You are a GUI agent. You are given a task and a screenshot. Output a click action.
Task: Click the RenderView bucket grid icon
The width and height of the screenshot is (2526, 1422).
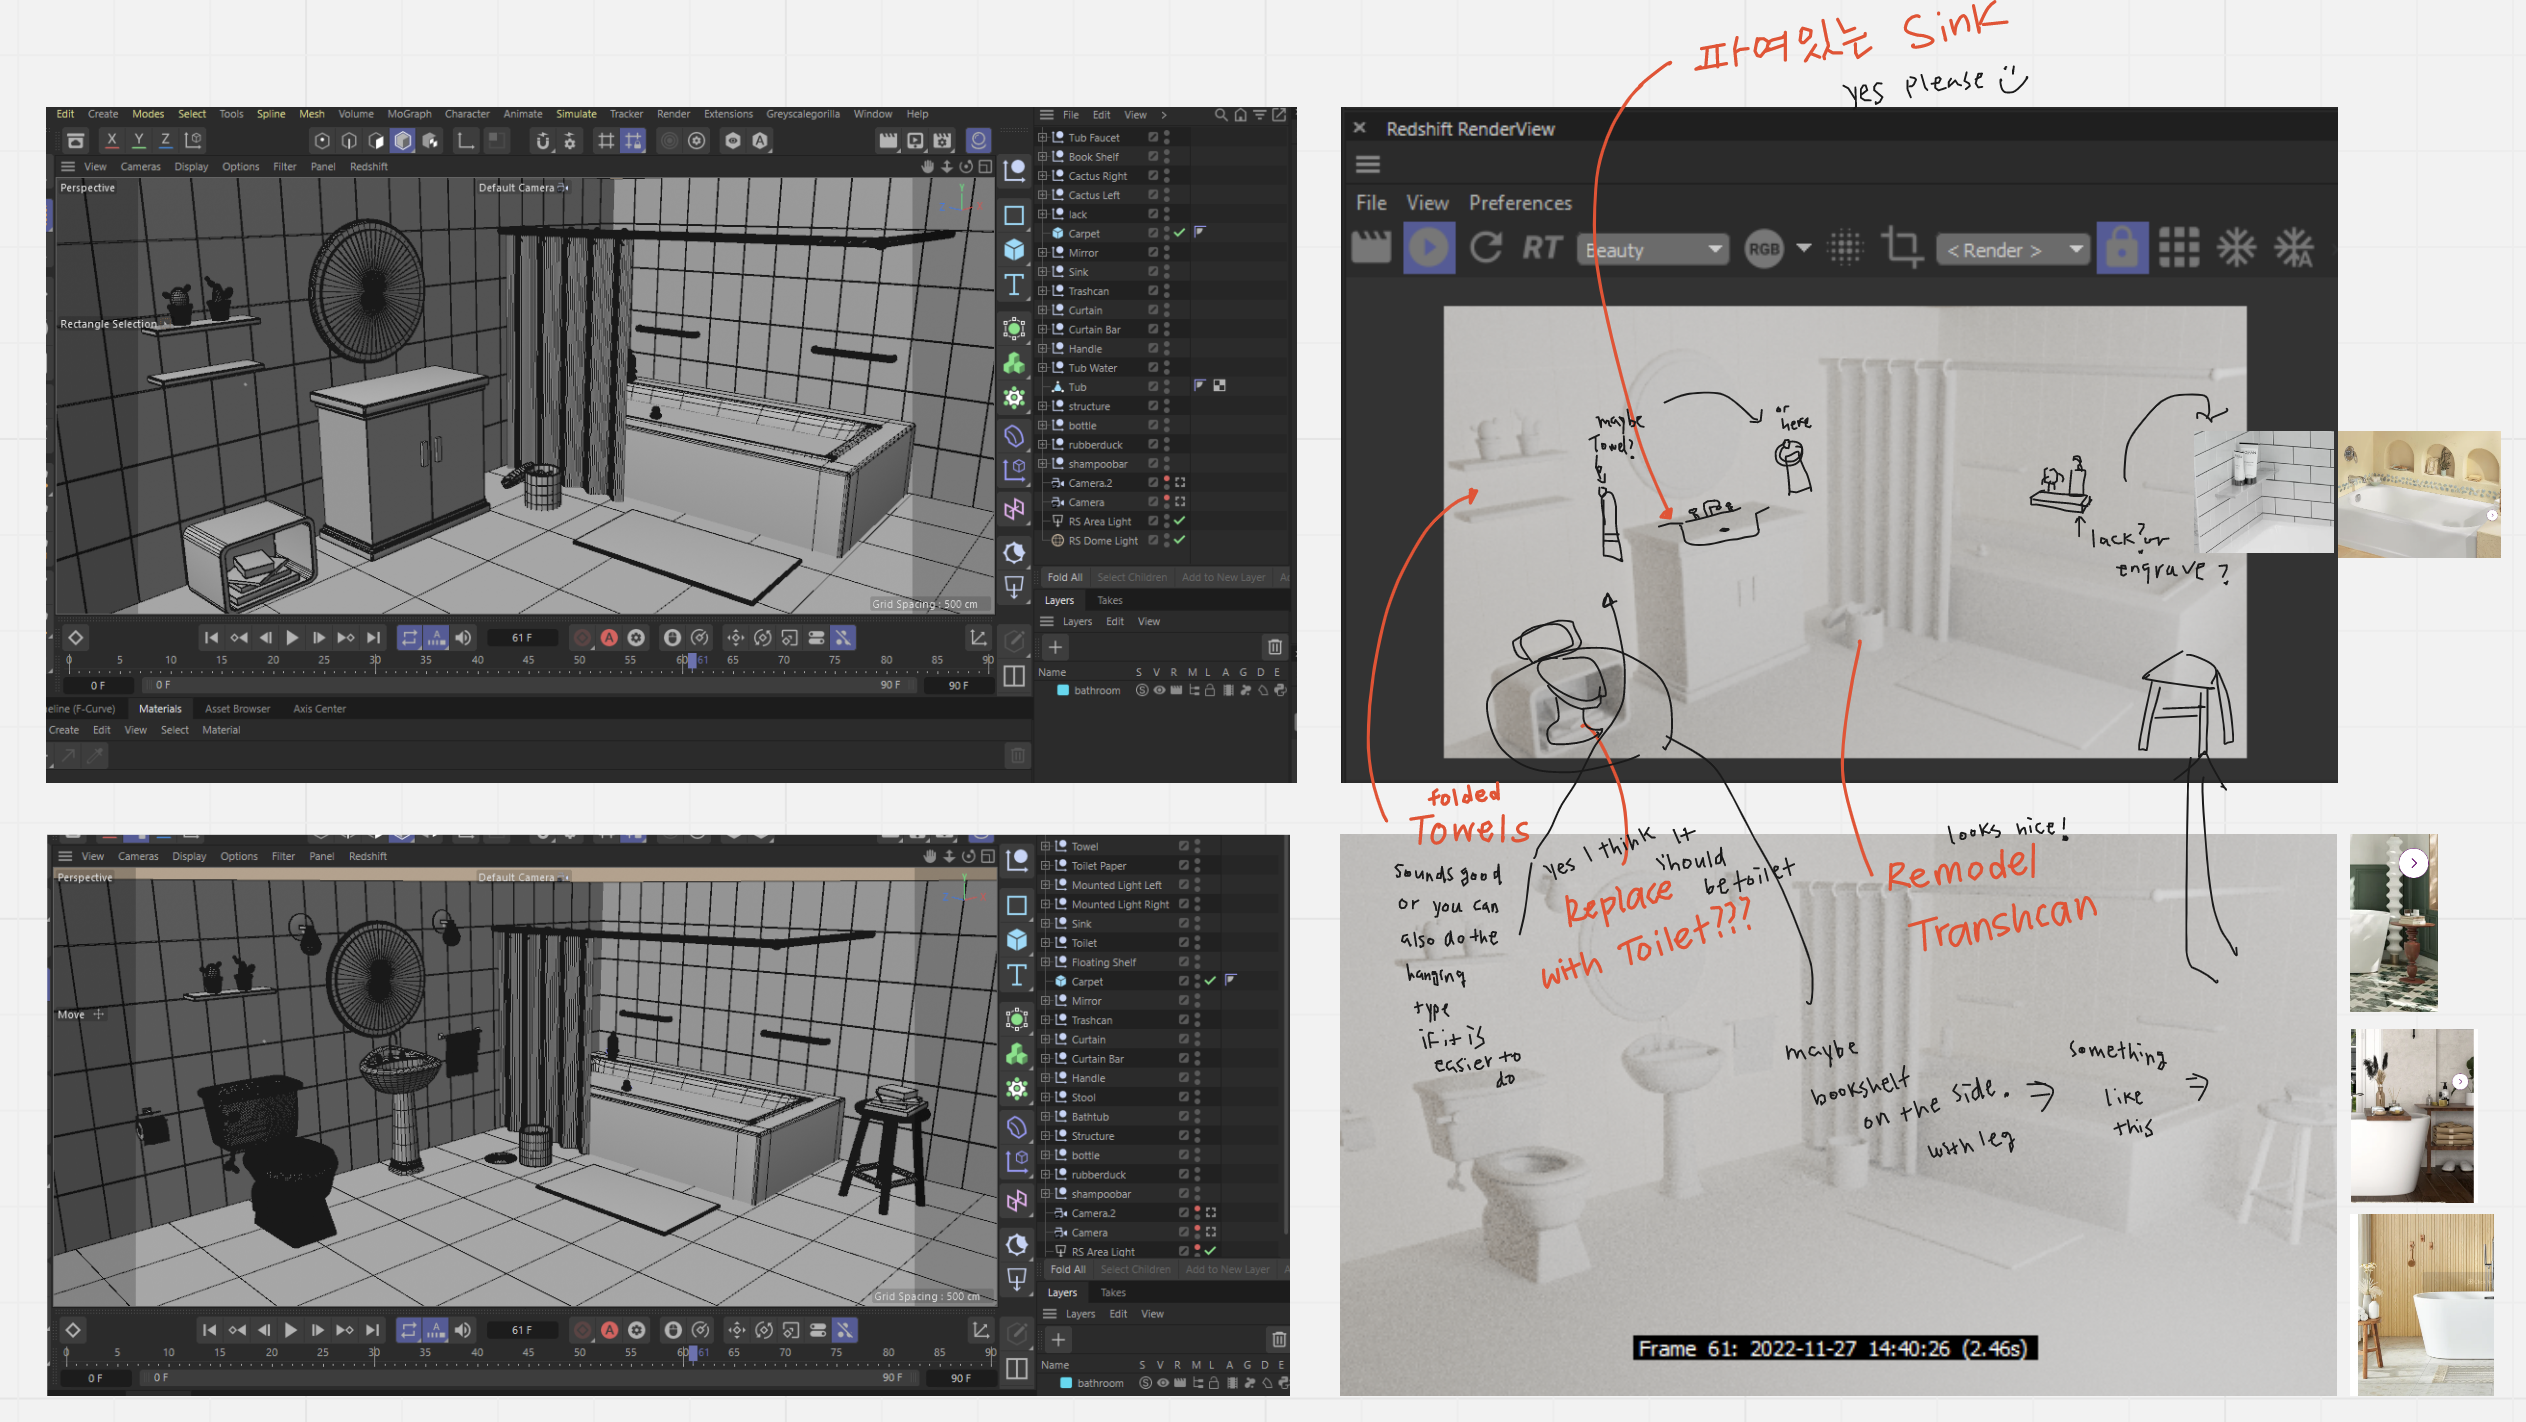[2179, 249]
